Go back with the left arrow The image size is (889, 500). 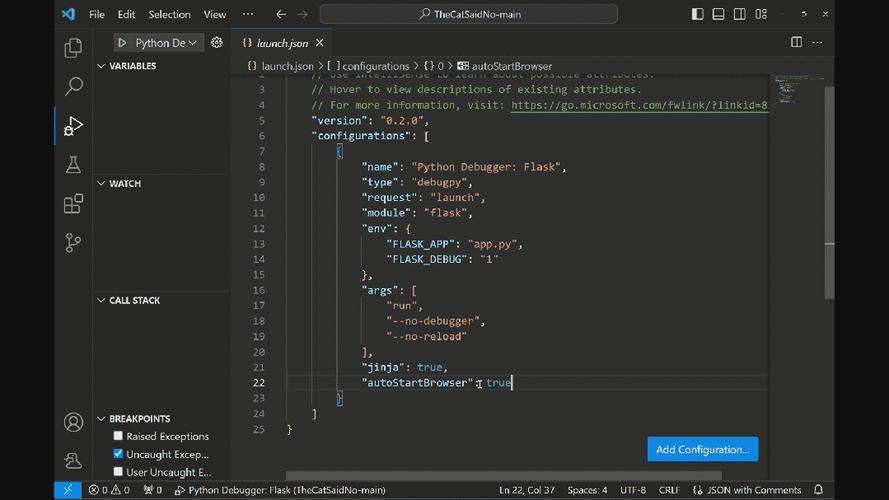tap(281, 14)
